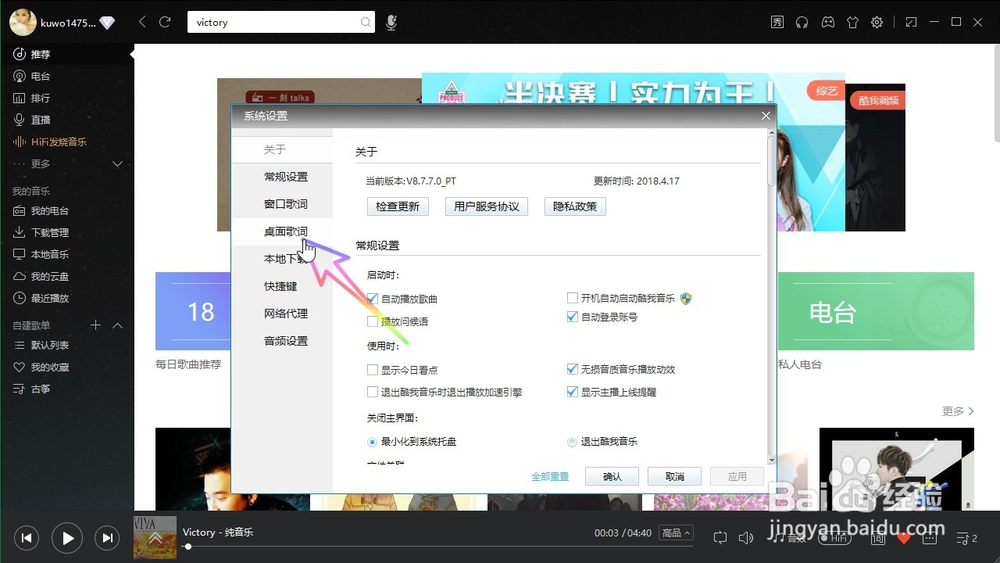Select 桌面歌词 tab in settings

282,231
